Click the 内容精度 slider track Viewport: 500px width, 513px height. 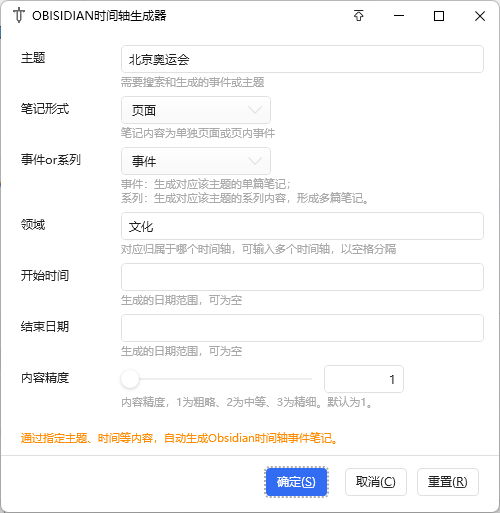click(217, 379)
